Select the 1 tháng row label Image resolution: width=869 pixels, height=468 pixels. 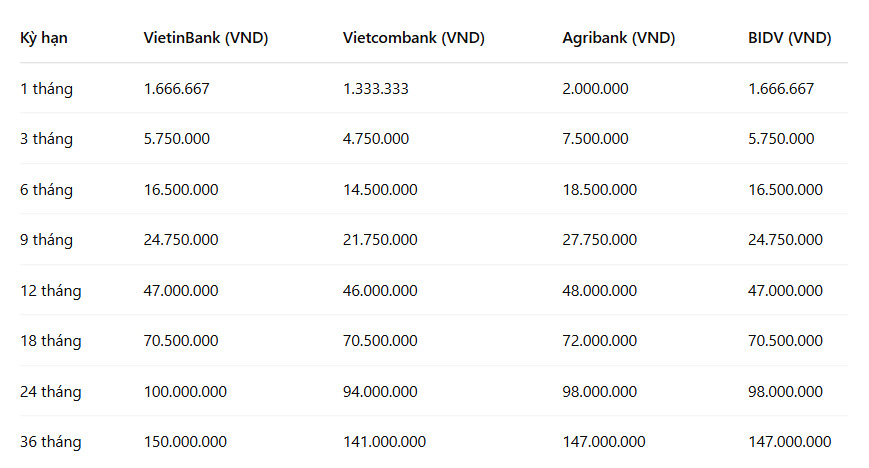47,89
